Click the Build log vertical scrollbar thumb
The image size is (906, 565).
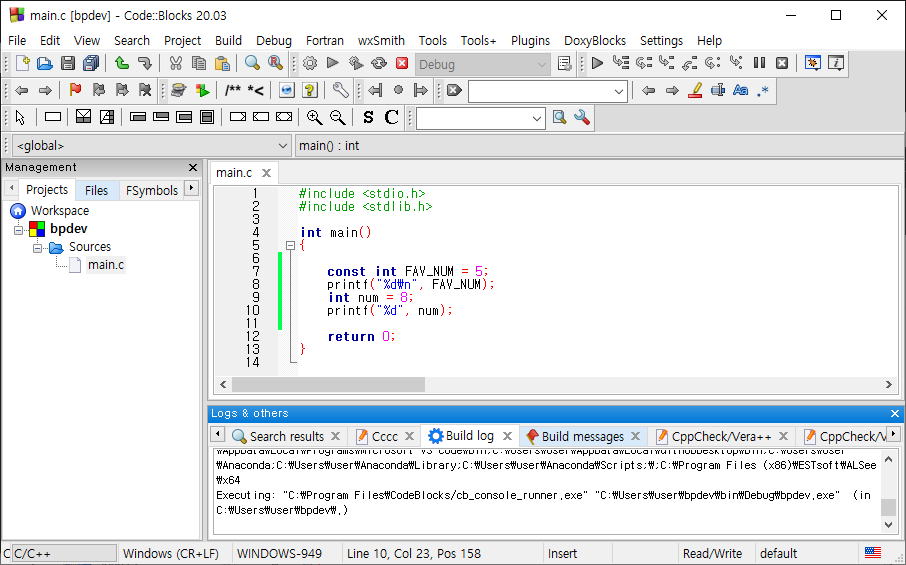click(888, 507)
